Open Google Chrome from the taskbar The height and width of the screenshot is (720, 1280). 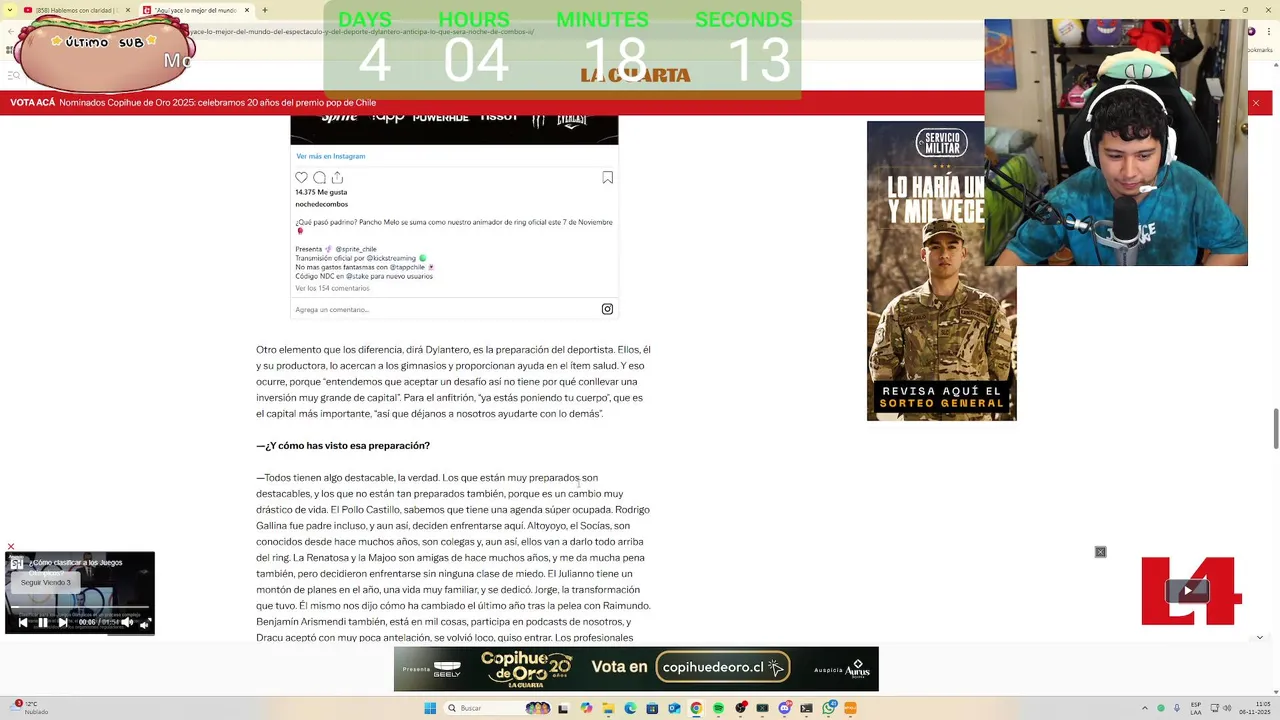[696, 708]
